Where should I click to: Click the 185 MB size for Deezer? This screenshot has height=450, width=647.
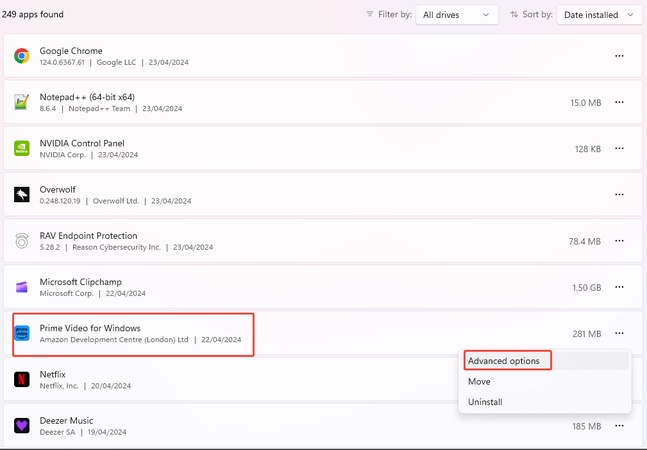point(587,426)
